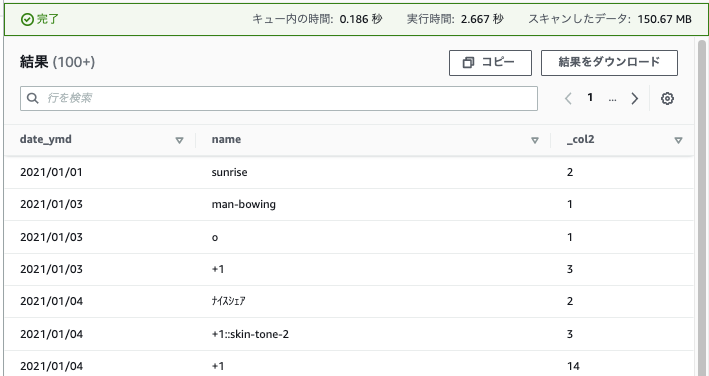Open the date_ymd column sort dropdown arrow
The height and width of the screenshot is (376, 709).
pyautogui.click(x=179, y=140)
